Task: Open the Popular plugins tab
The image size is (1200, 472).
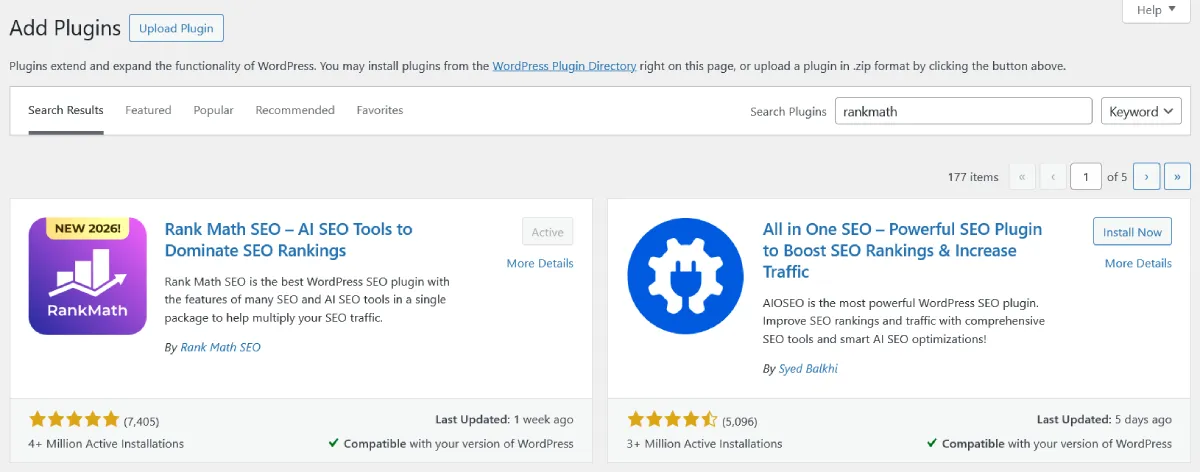Action: click(x=214, y=110)
